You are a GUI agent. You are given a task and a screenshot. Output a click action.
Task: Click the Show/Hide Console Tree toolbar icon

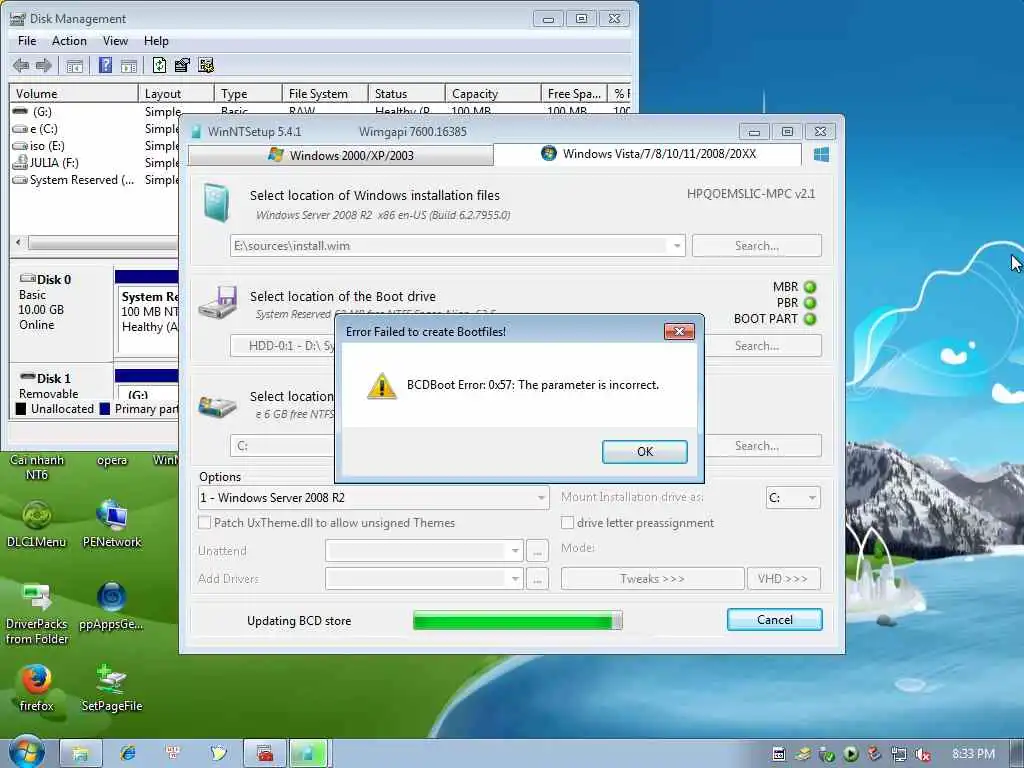(74, 65)
